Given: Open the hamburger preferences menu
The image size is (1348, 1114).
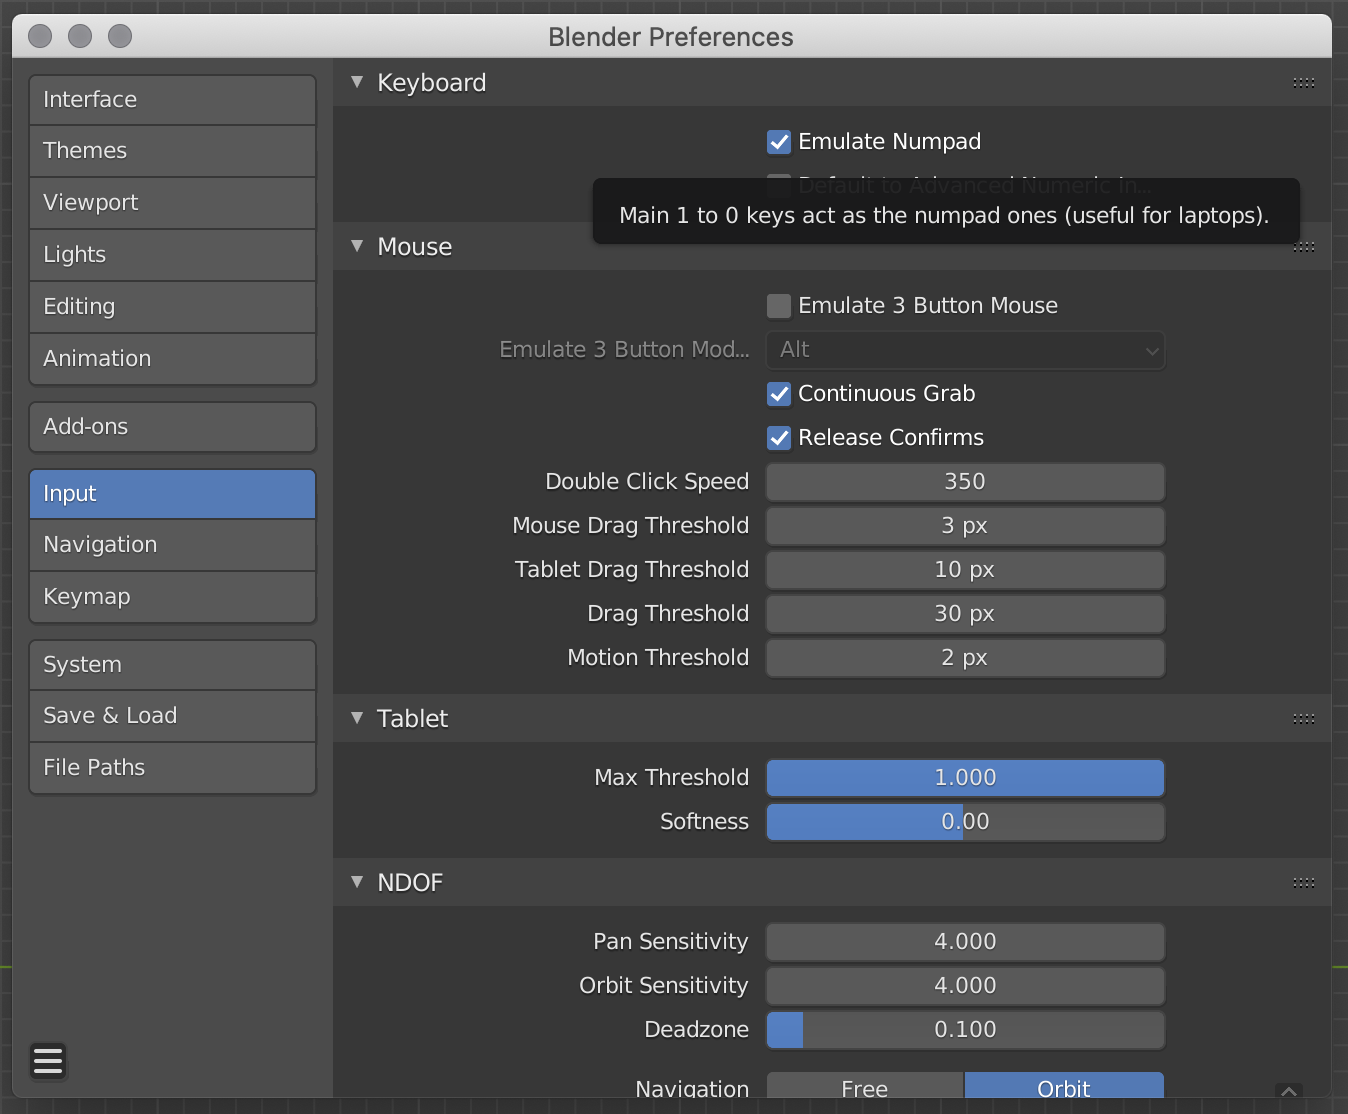Looking at the screenshot, I should 48,1061.
